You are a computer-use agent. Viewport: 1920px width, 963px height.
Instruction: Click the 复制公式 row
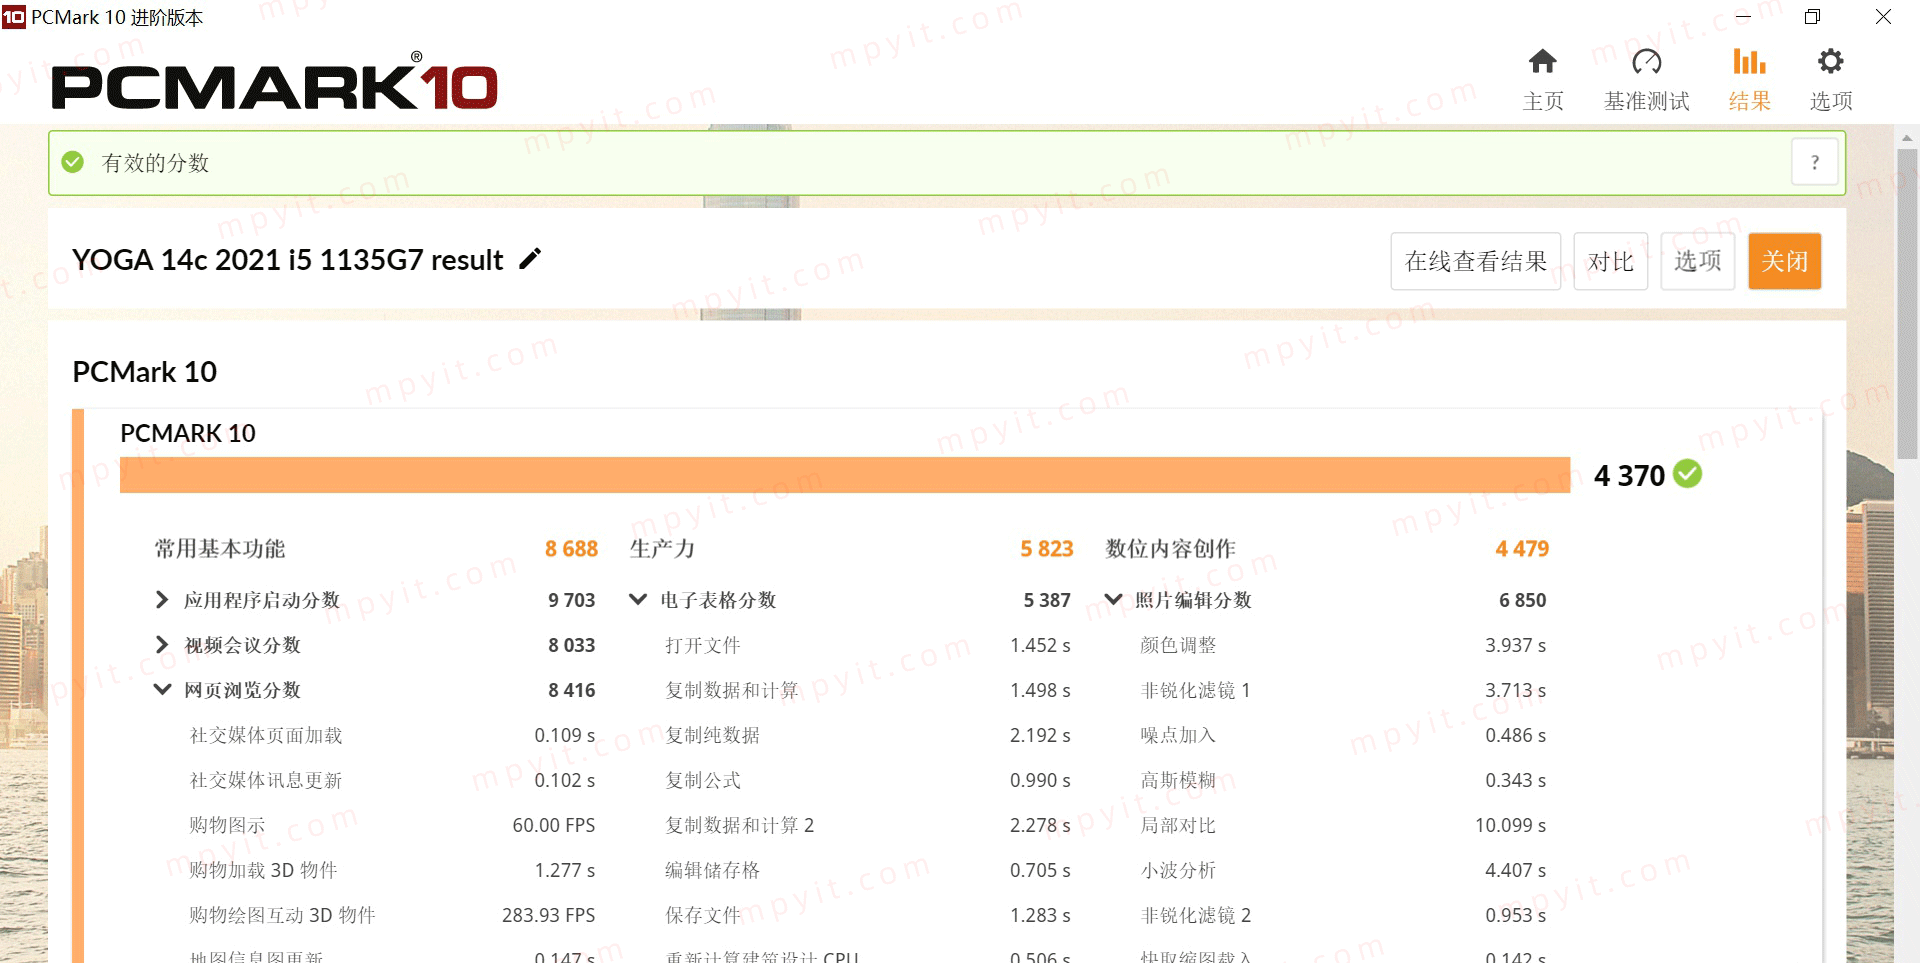pos(868,780)
